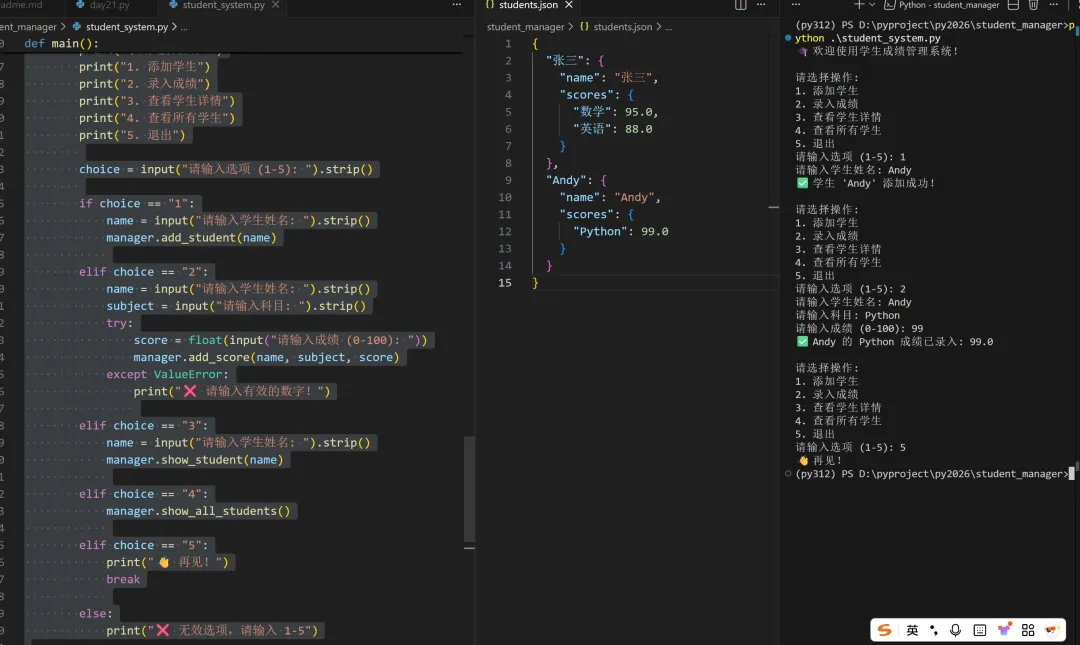1080x645 pixels.
Task: Click the hollow circle decoration beside last prompt
Action: pyautogui.click(x=788, y=473)
